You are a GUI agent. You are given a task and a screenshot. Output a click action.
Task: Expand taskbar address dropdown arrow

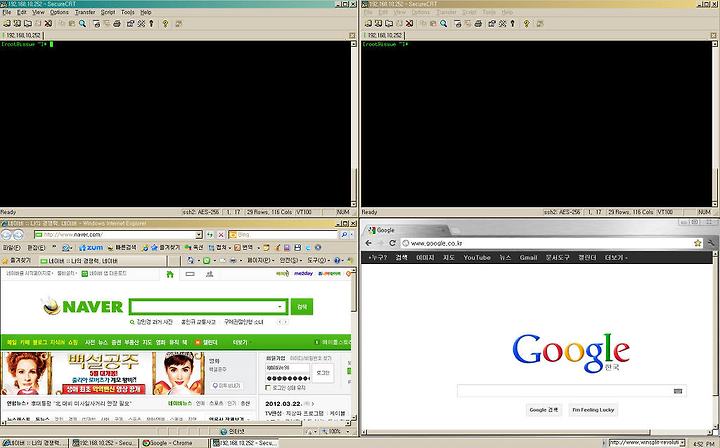point(683,443)
